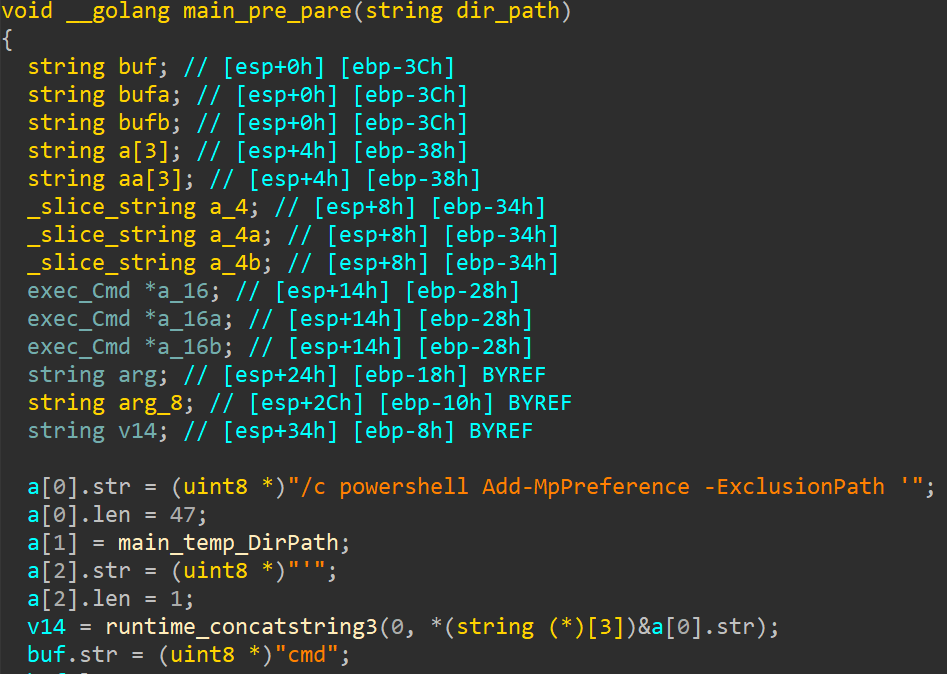The height and width of the screenshot is (674, 947).
Task: Click the a_4 _slice_string variable
Action: click(x=229, y=207)
